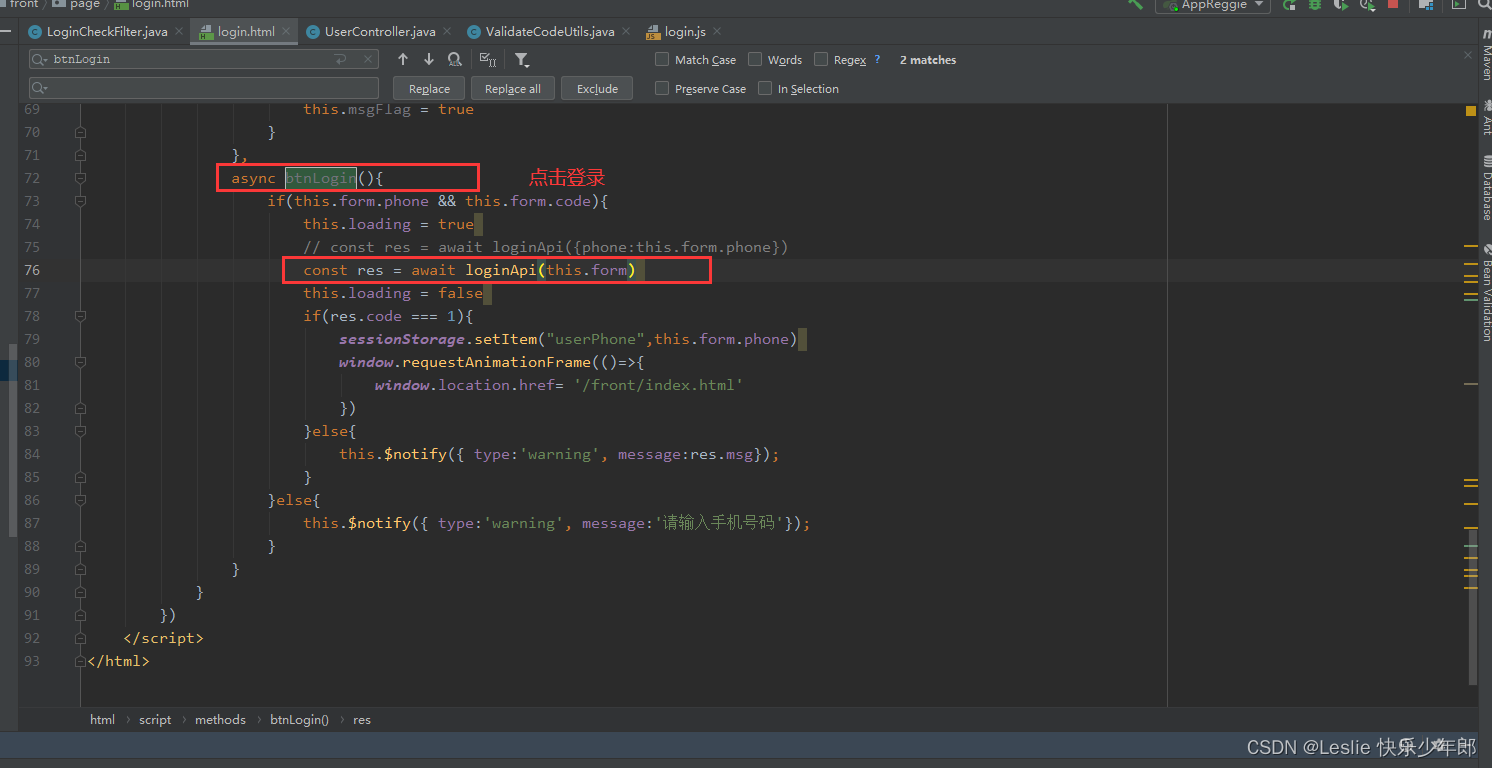Click the btnLogin() breadcrumb
This screenshot has width=1492, height=768.
point(299,719)
